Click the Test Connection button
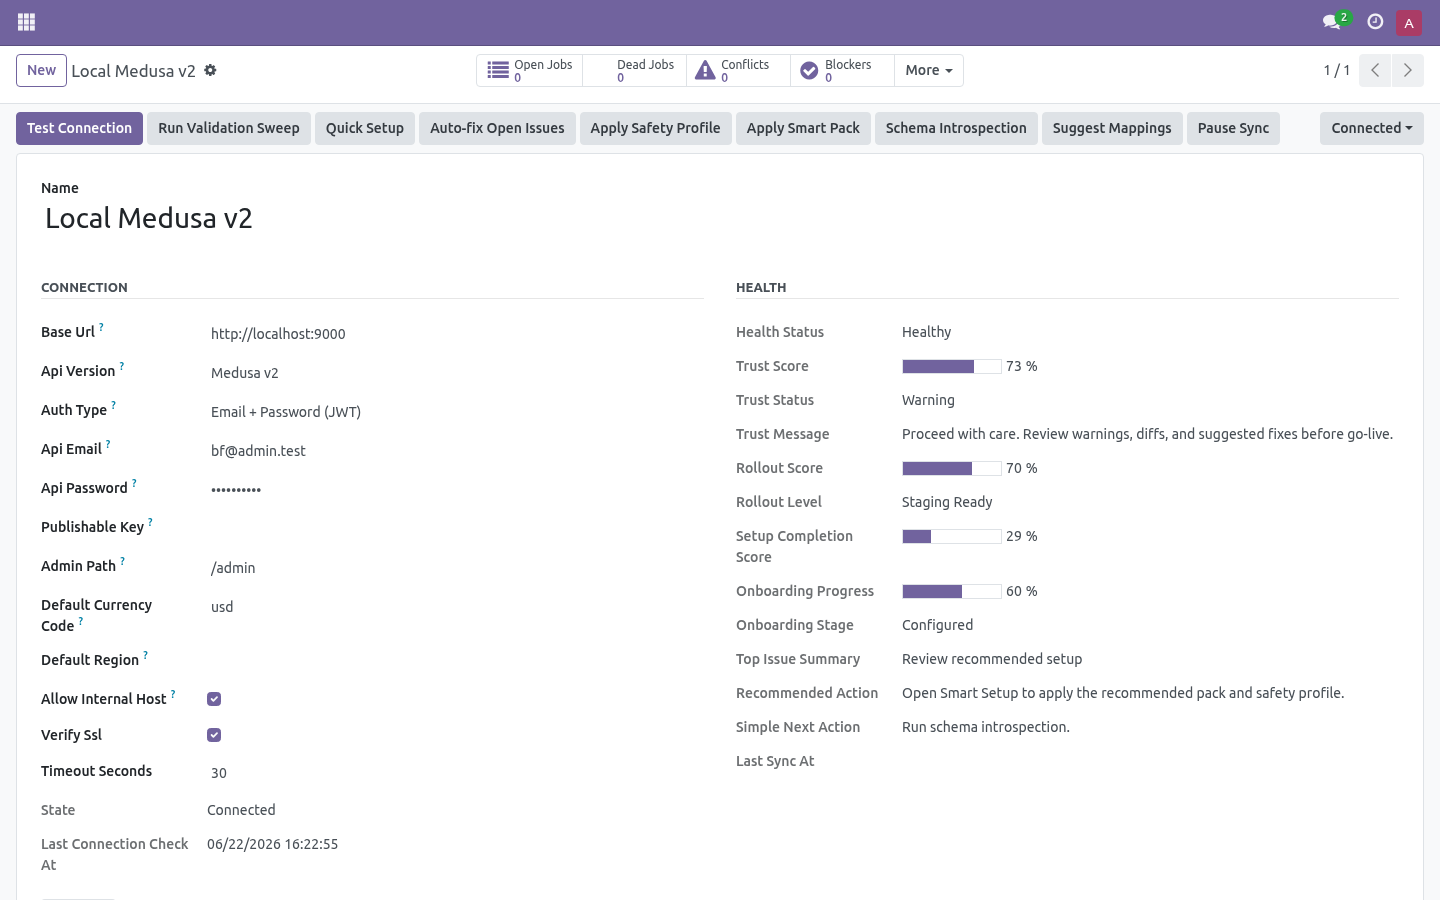Image resolution: width=1440 pixels, height=900 pixels. [x=79, y=128]
